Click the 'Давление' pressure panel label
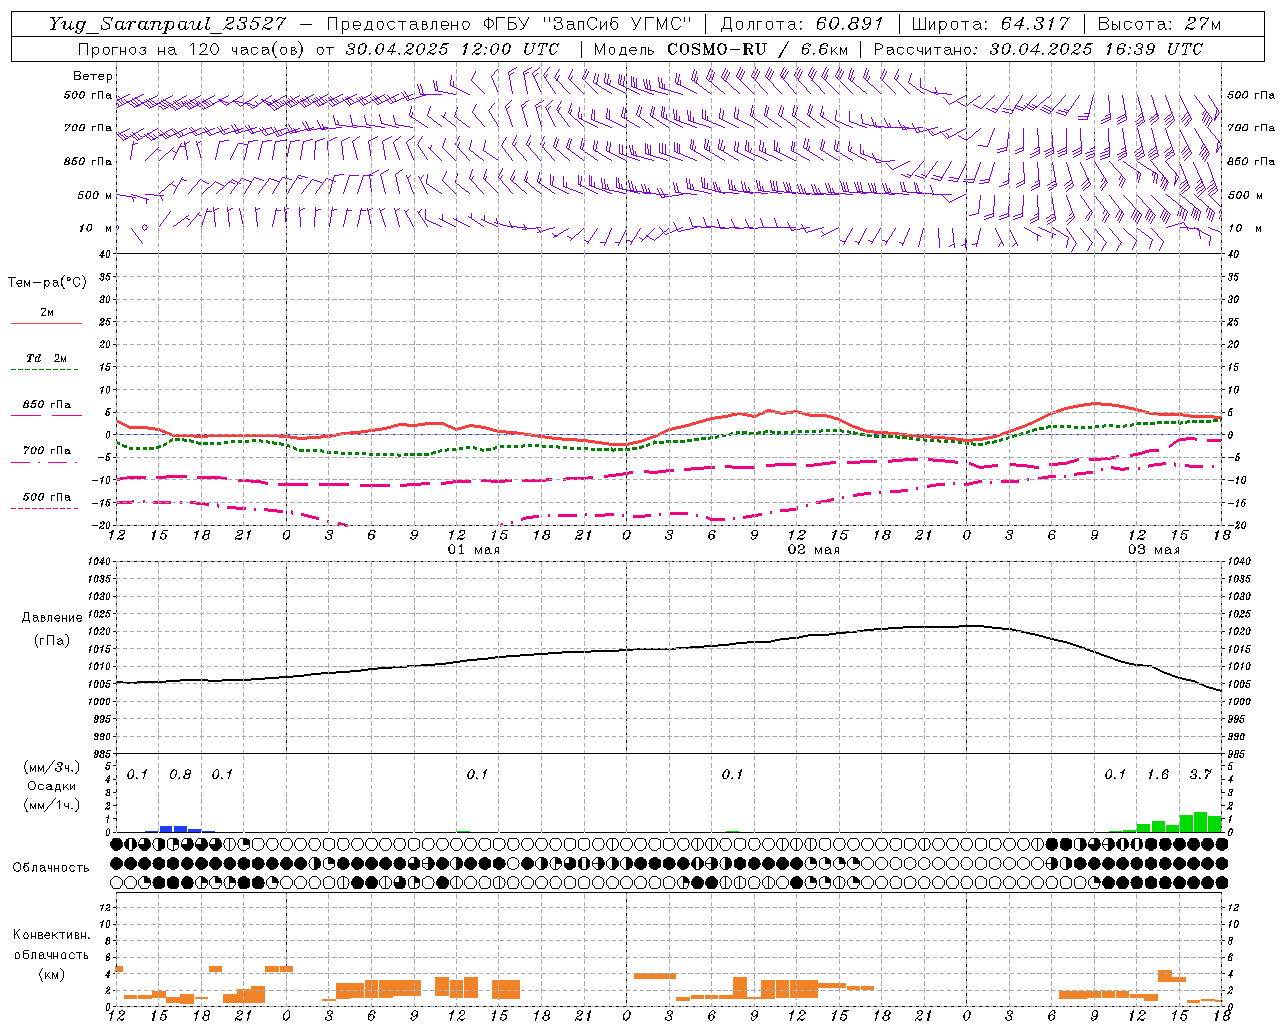 (x=52, y=618)
